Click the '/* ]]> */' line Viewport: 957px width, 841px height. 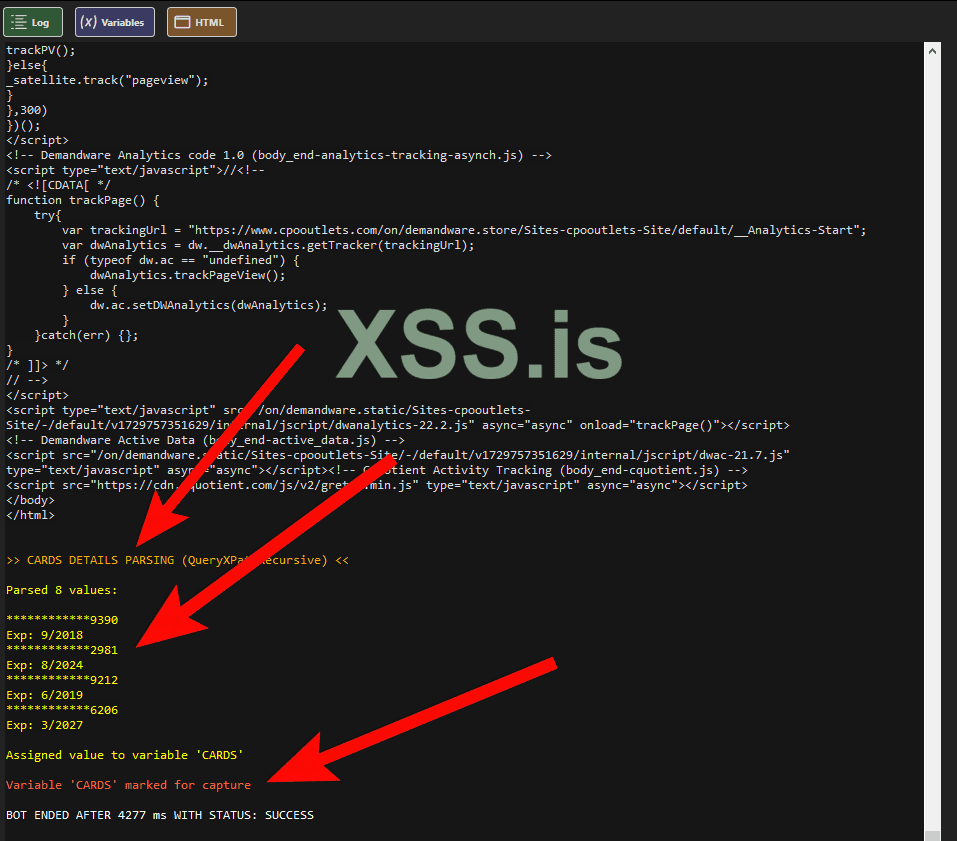coord(37,365)
